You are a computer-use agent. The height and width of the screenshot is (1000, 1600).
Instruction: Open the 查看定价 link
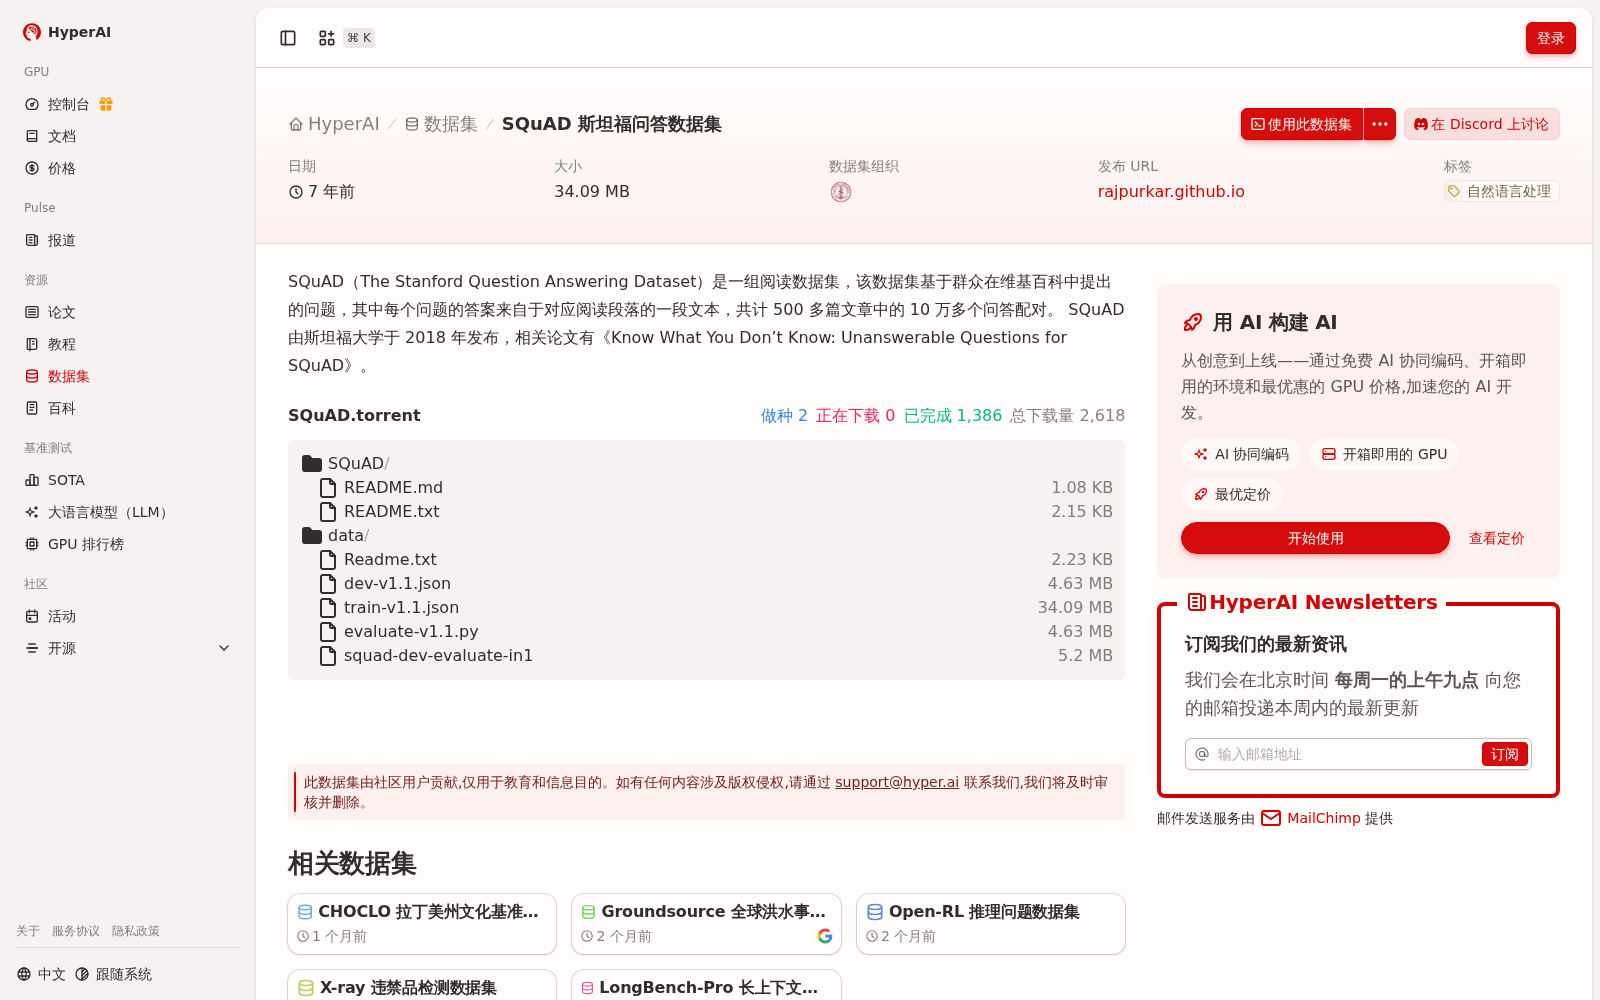point(1496,538)
